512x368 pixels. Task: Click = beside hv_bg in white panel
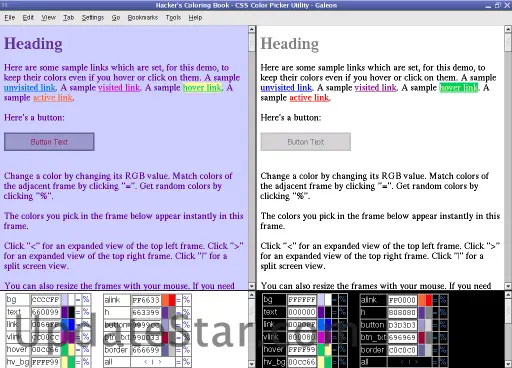[x=78, y=362]
